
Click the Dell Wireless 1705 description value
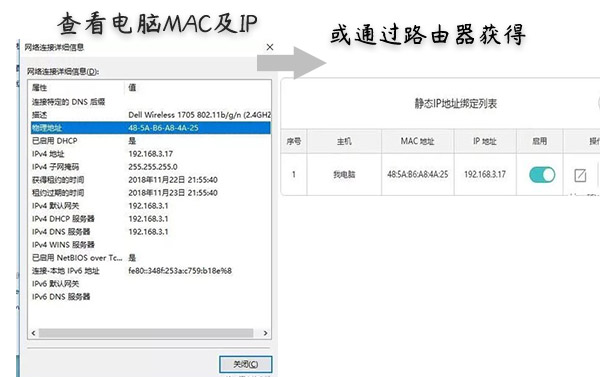(200, 115)
